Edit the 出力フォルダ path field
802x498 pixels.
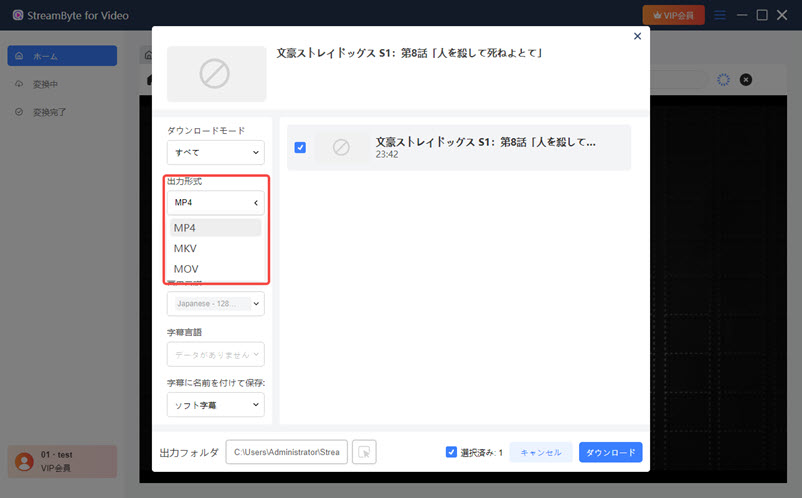(x=286, y=452)
